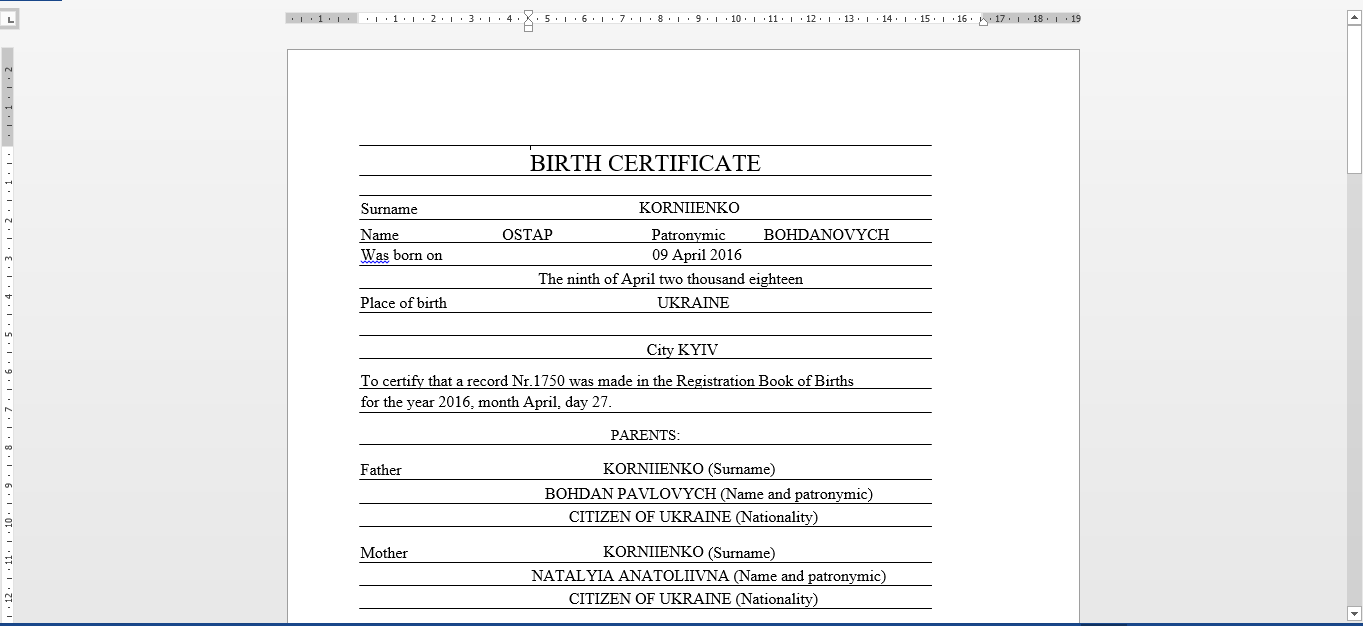Click the patronymic BOHDANOVYCH

click(826, 235)
